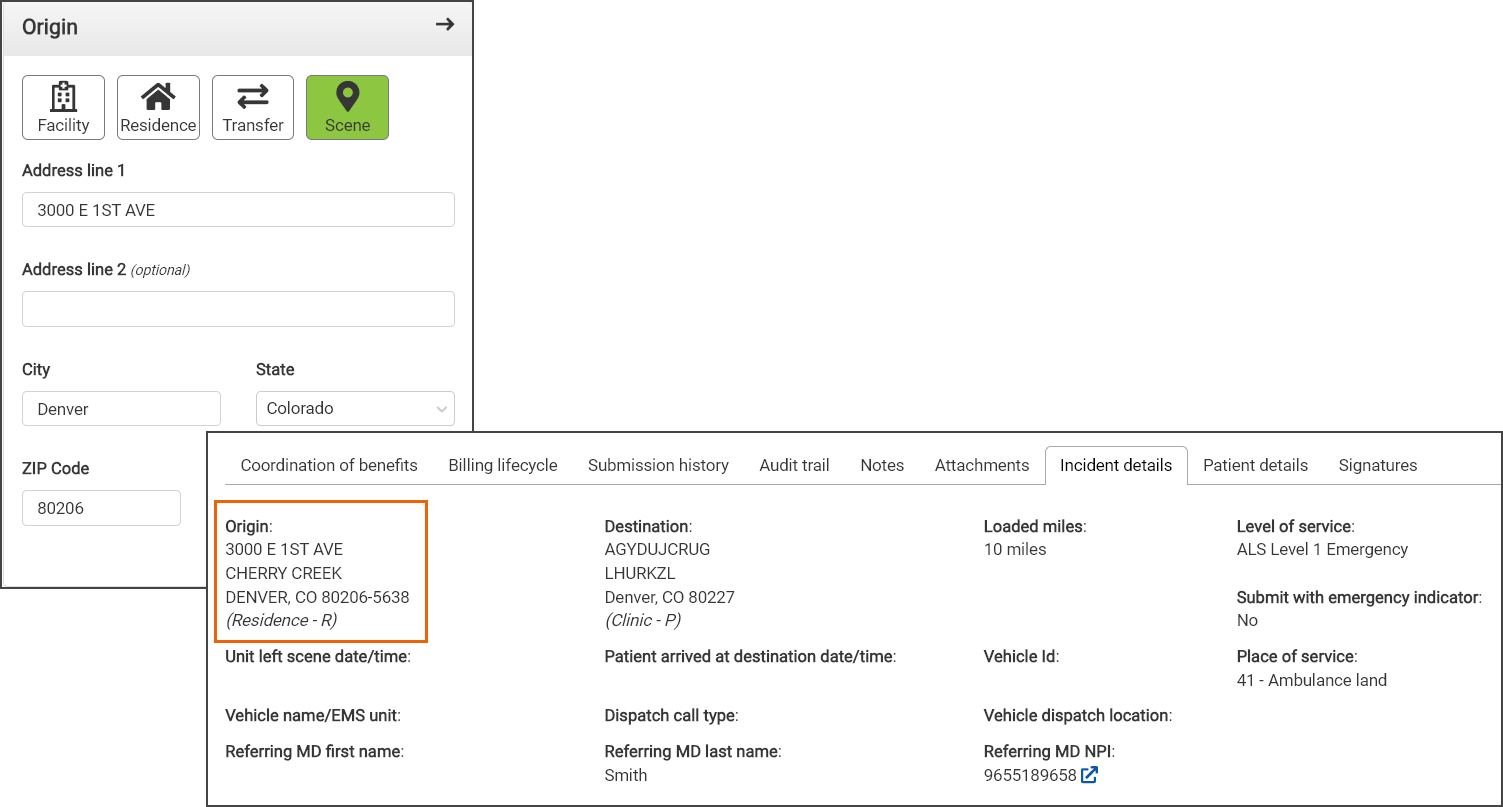Screen dimensions: 1503x807
Task: Toggle the green Scene location button
Action: pyautogui.click(x=347, y=107)
